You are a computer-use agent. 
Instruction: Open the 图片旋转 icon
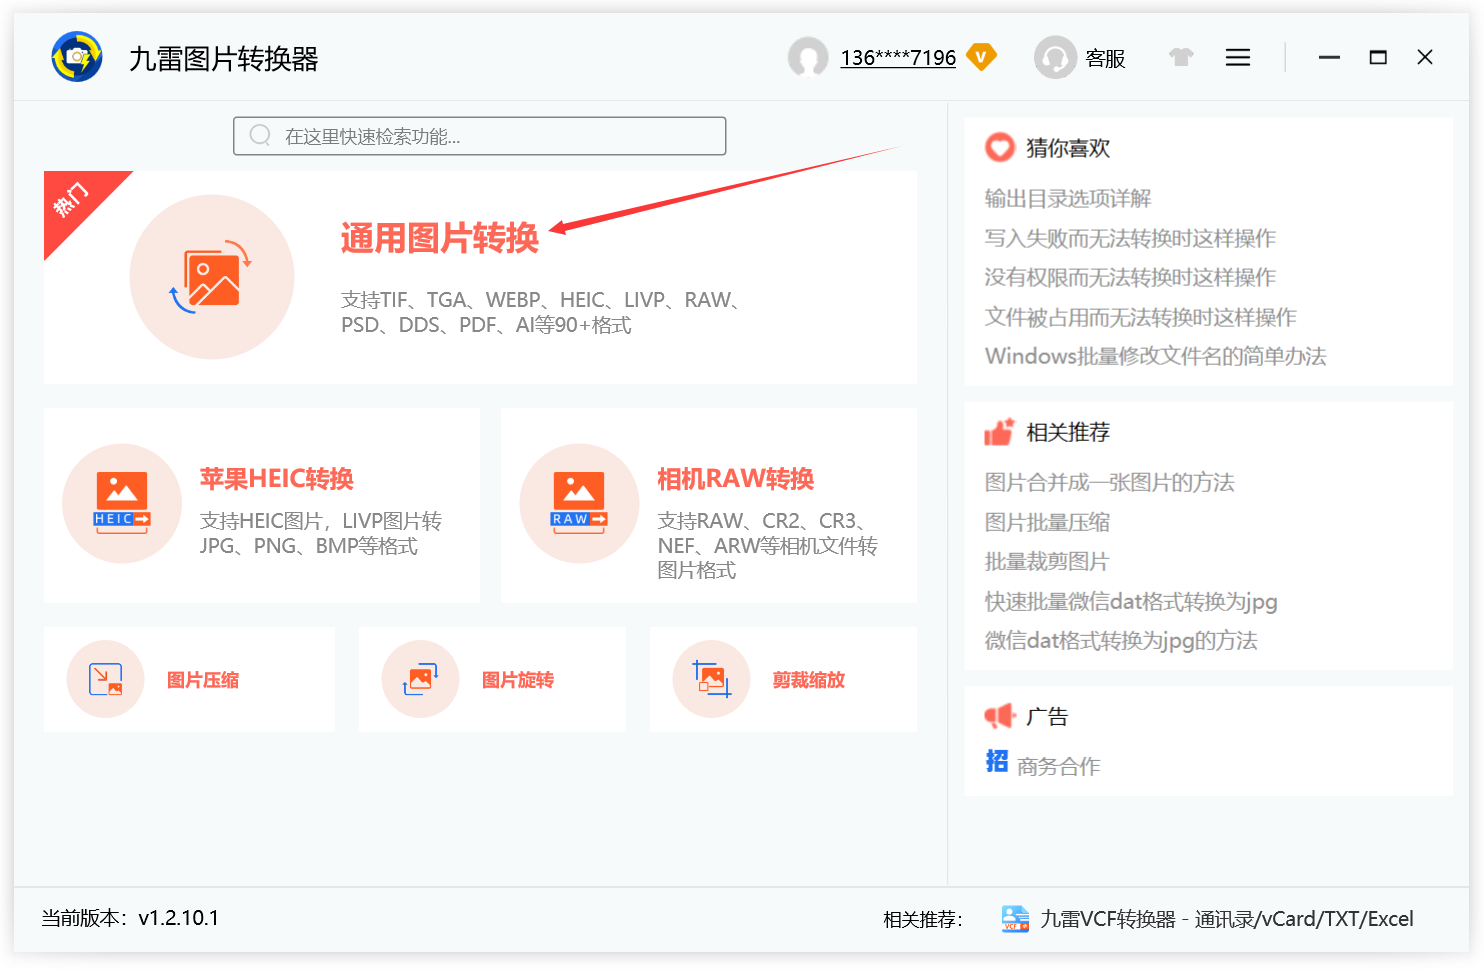pyautogui.click(x=421, y=679)
